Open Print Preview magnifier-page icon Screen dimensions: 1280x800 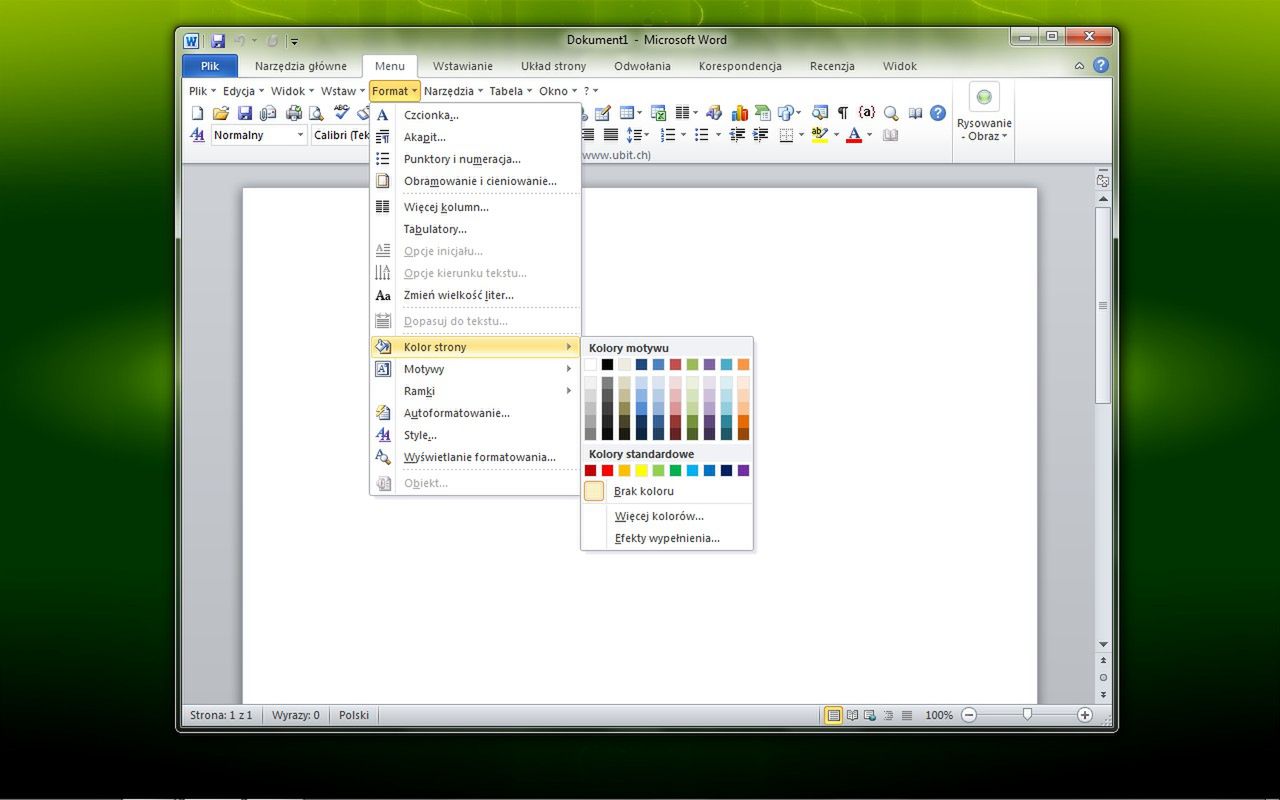[x=316, y=113]
